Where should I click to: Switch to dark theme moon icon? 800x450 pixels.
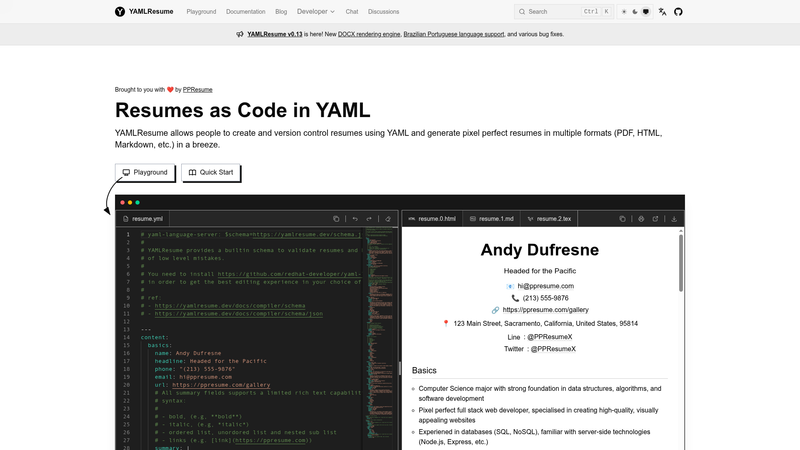coord(635,12)
